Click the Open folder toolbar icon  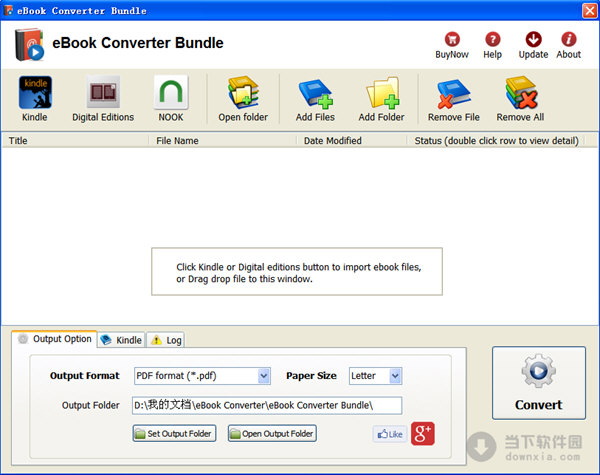coord(243,92)
